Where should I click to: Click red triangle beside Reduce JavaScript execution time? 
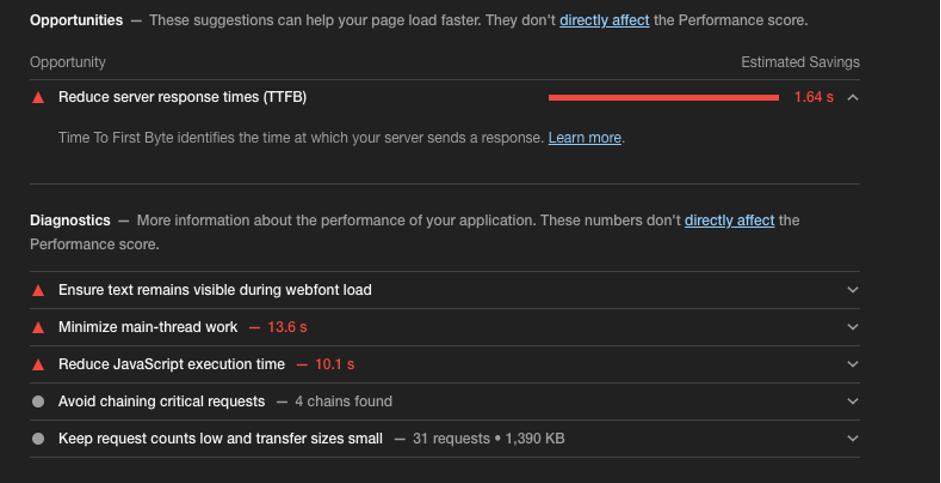click(x=38, y=364)
